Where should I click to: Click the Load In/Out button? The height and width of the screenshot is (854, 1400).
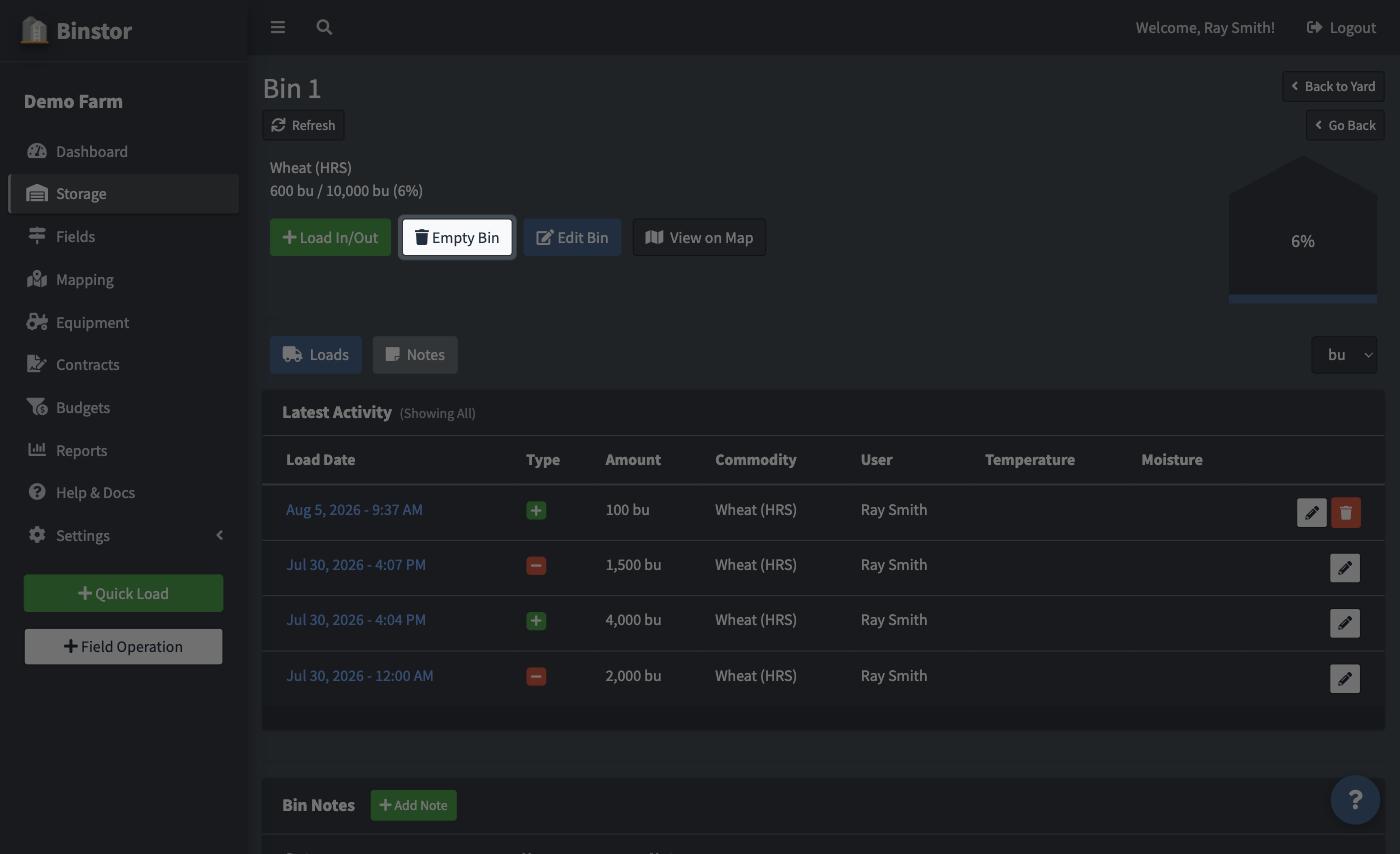(330, 237)
